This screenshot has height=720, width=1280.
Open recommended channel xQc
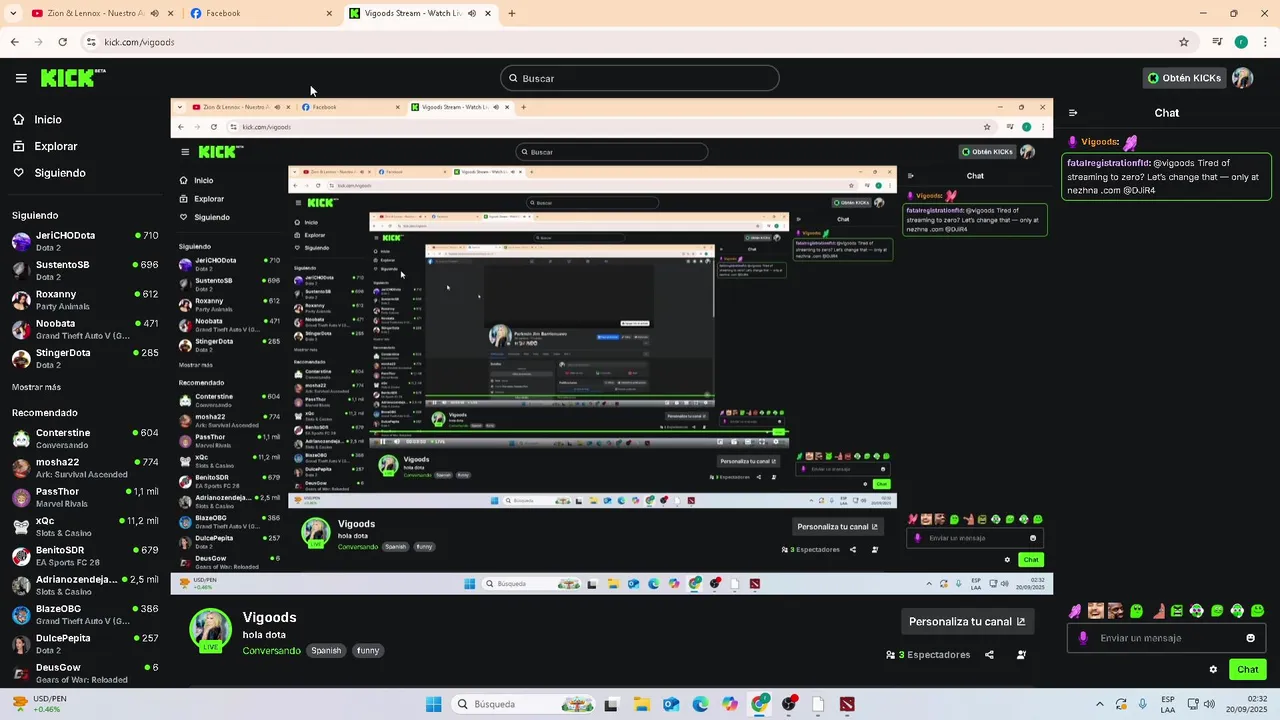tap(85, 526)
